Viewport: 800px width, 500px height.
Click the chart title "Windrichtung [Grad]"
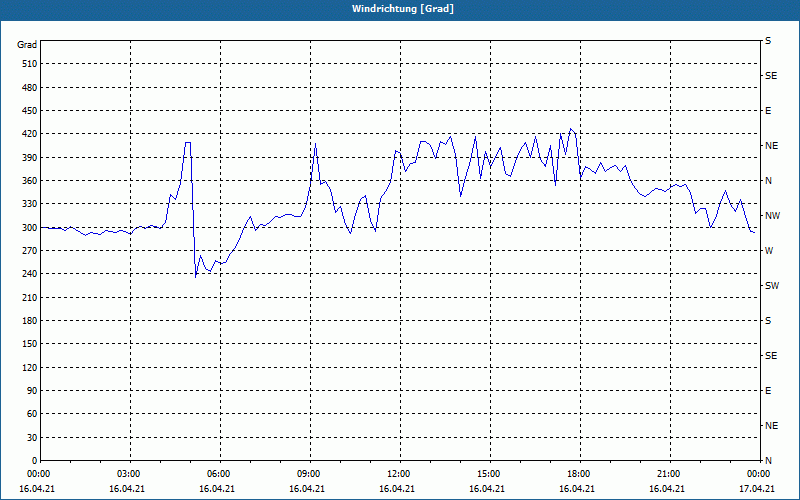(x=403, y=9)
